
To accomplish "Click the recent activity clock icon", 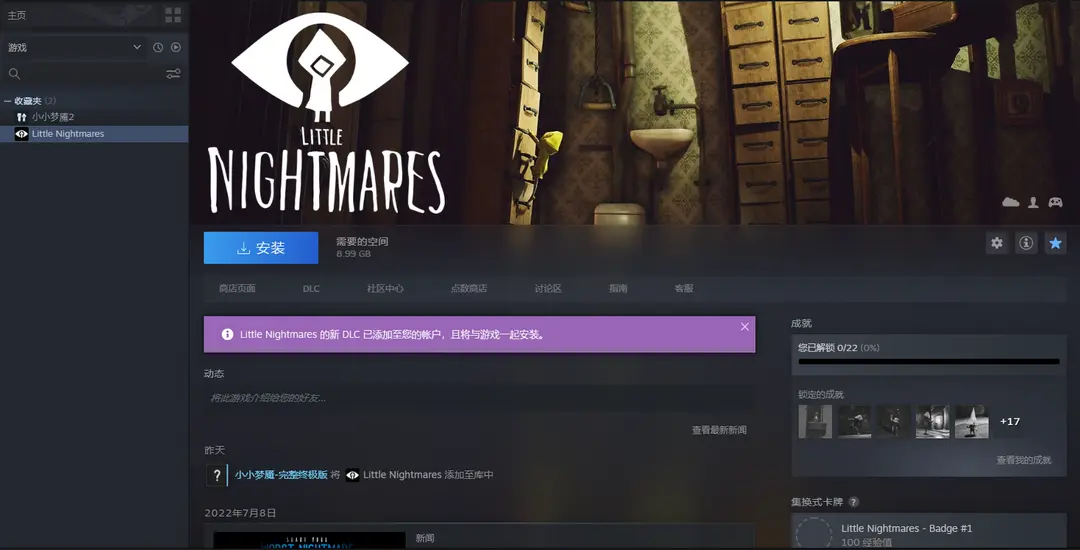I will point(158,47).
